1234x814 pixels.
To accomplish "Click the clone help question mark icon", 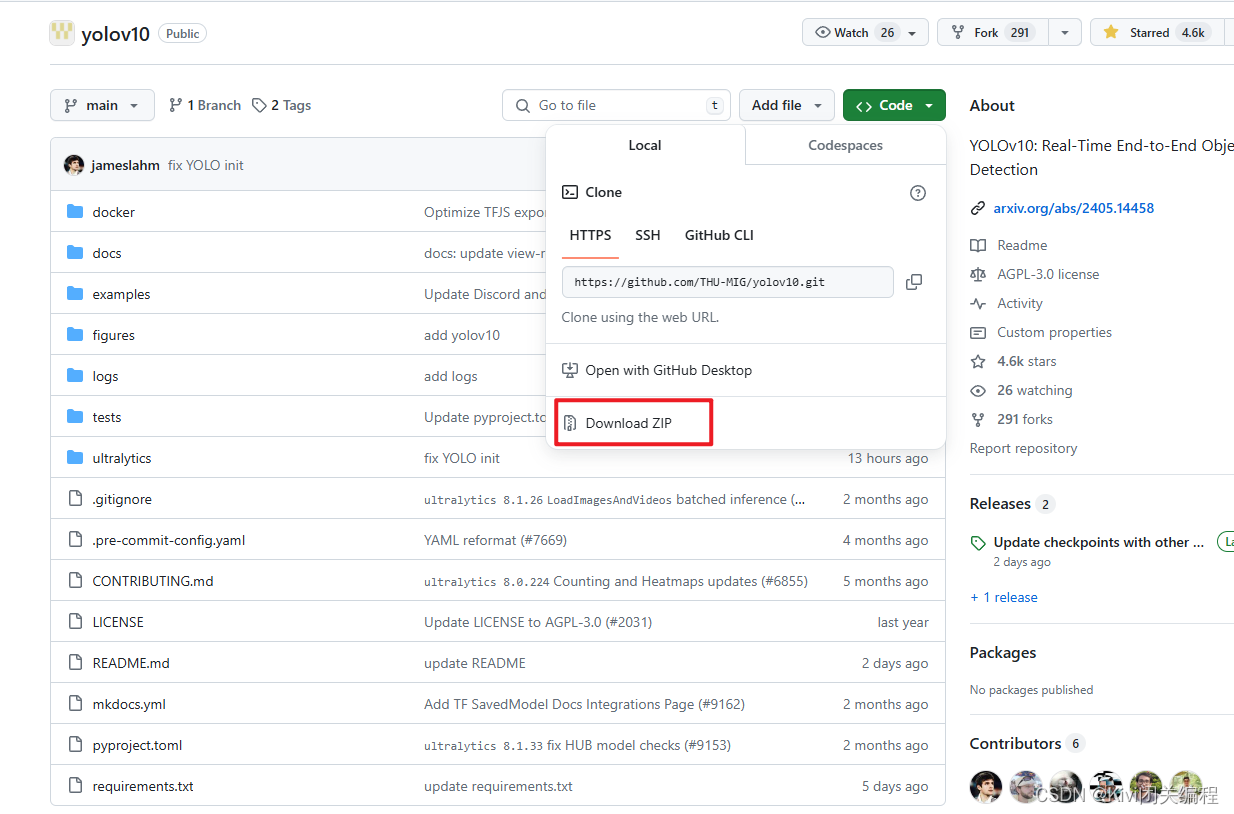I will (x=918, y=193).
